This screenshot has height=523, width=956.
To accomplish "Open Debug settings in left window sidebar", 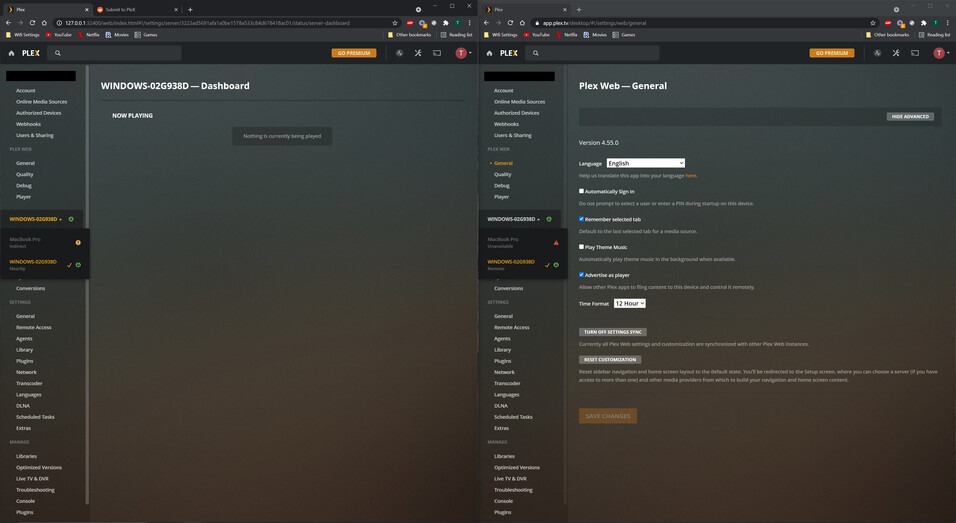I will [24, 185].
